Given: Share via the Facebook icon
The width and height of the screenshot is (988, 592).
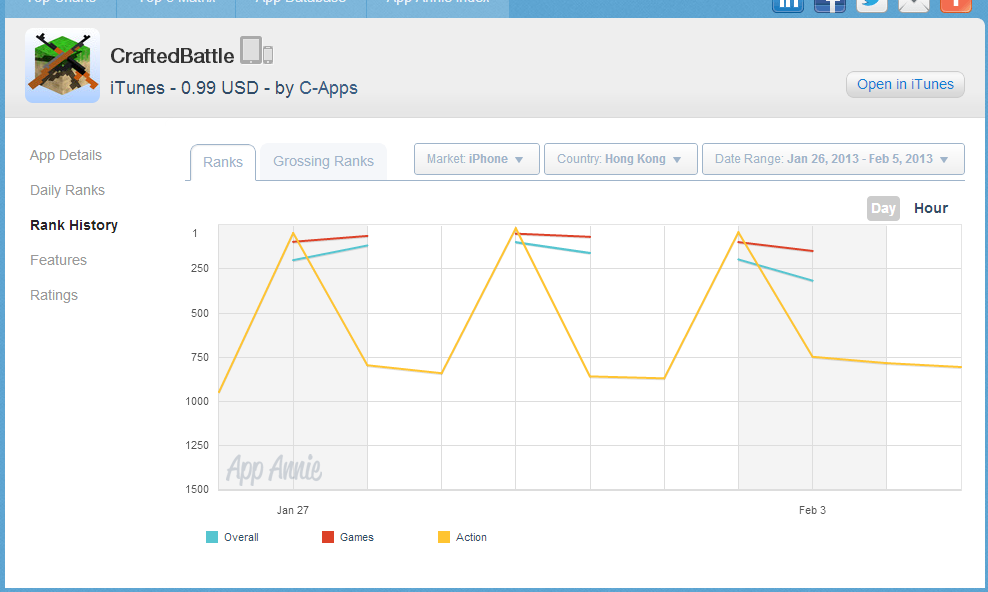Looking at the screenshot, I should (x=829, y=4).
